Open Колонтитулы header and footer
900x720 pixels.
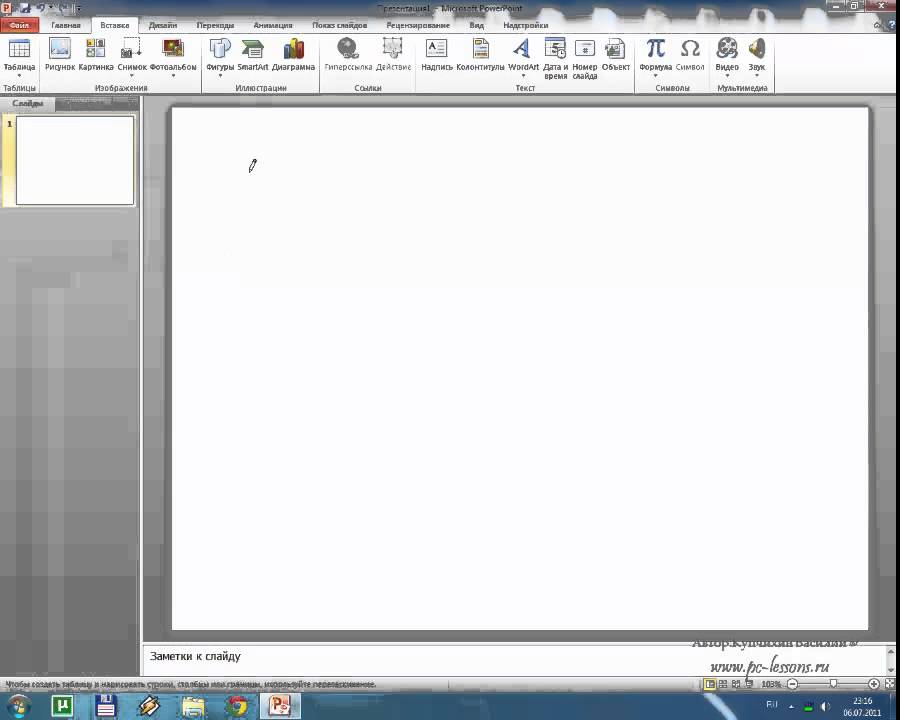(480, 55)
